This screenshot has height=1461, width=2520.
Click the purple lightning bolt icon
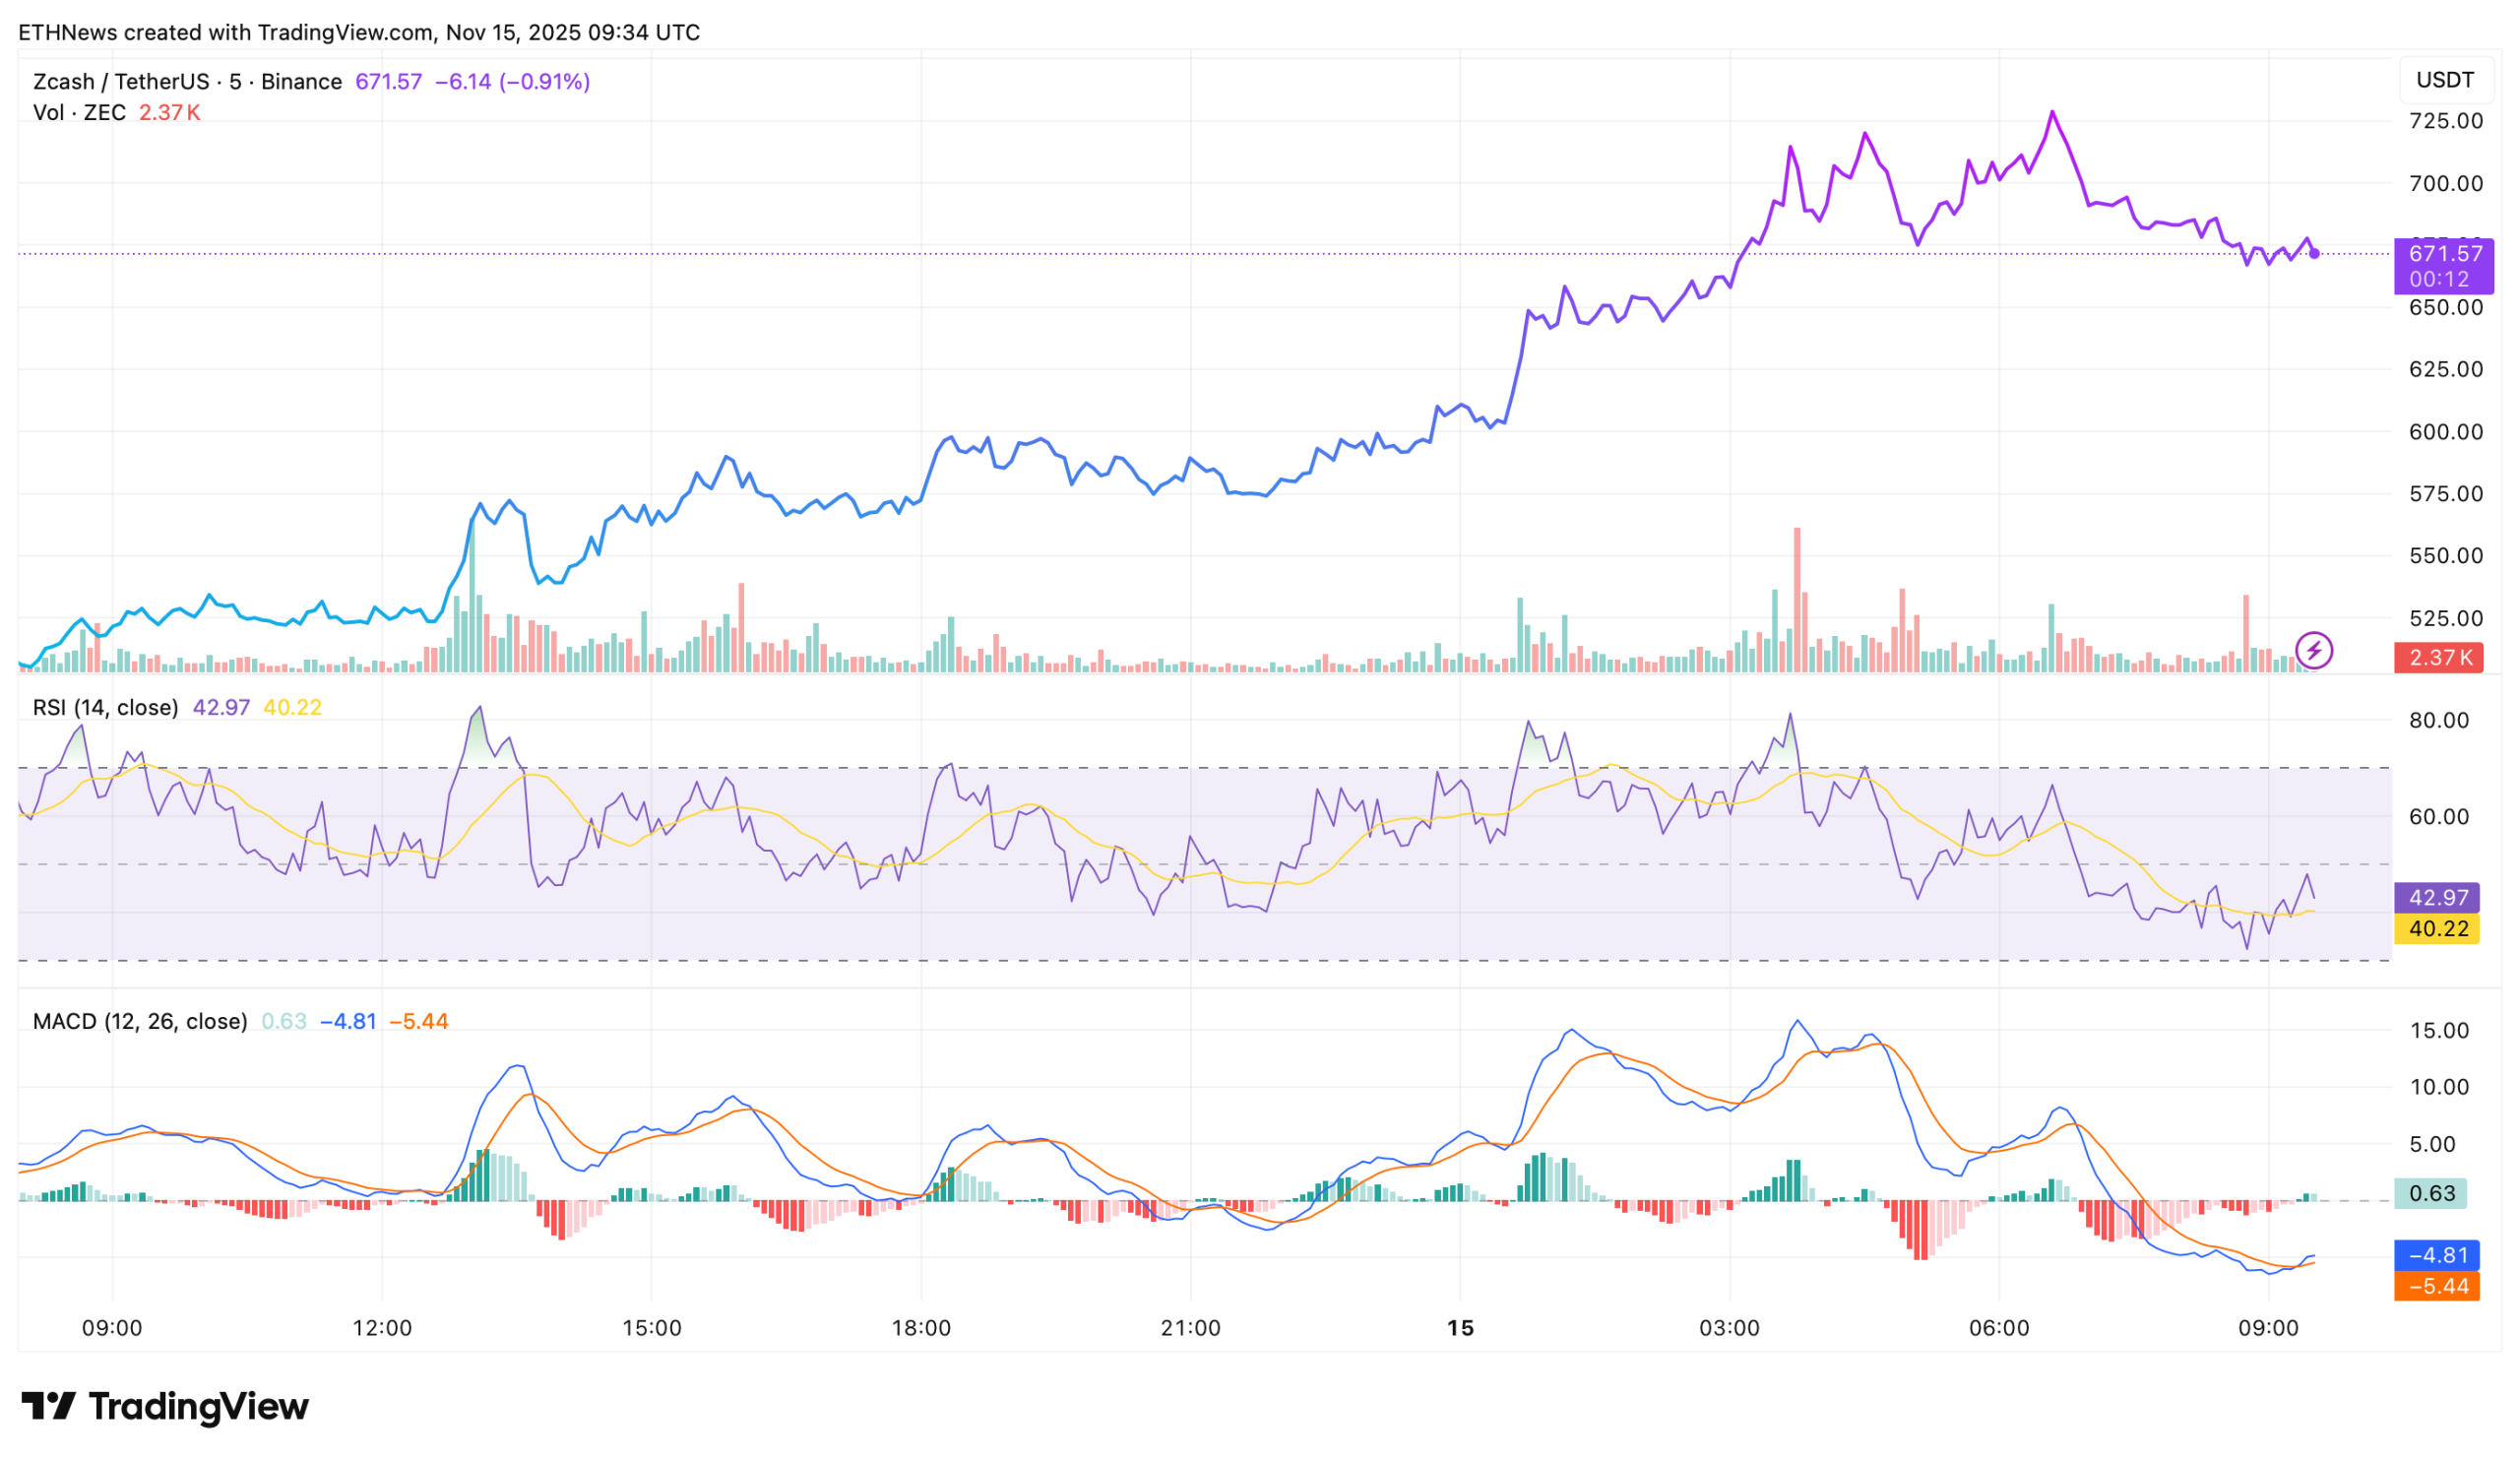pos(2313,651)
